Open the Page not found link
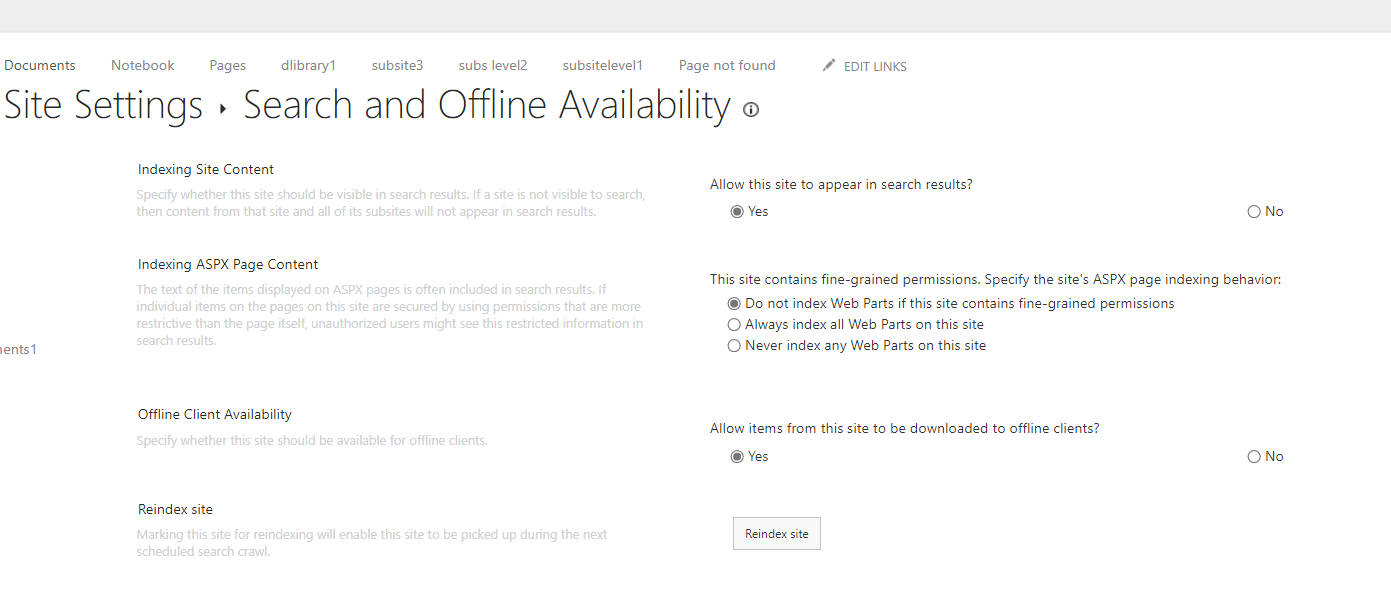Viewport: 1391px width, 601px height. coord(727,66)
